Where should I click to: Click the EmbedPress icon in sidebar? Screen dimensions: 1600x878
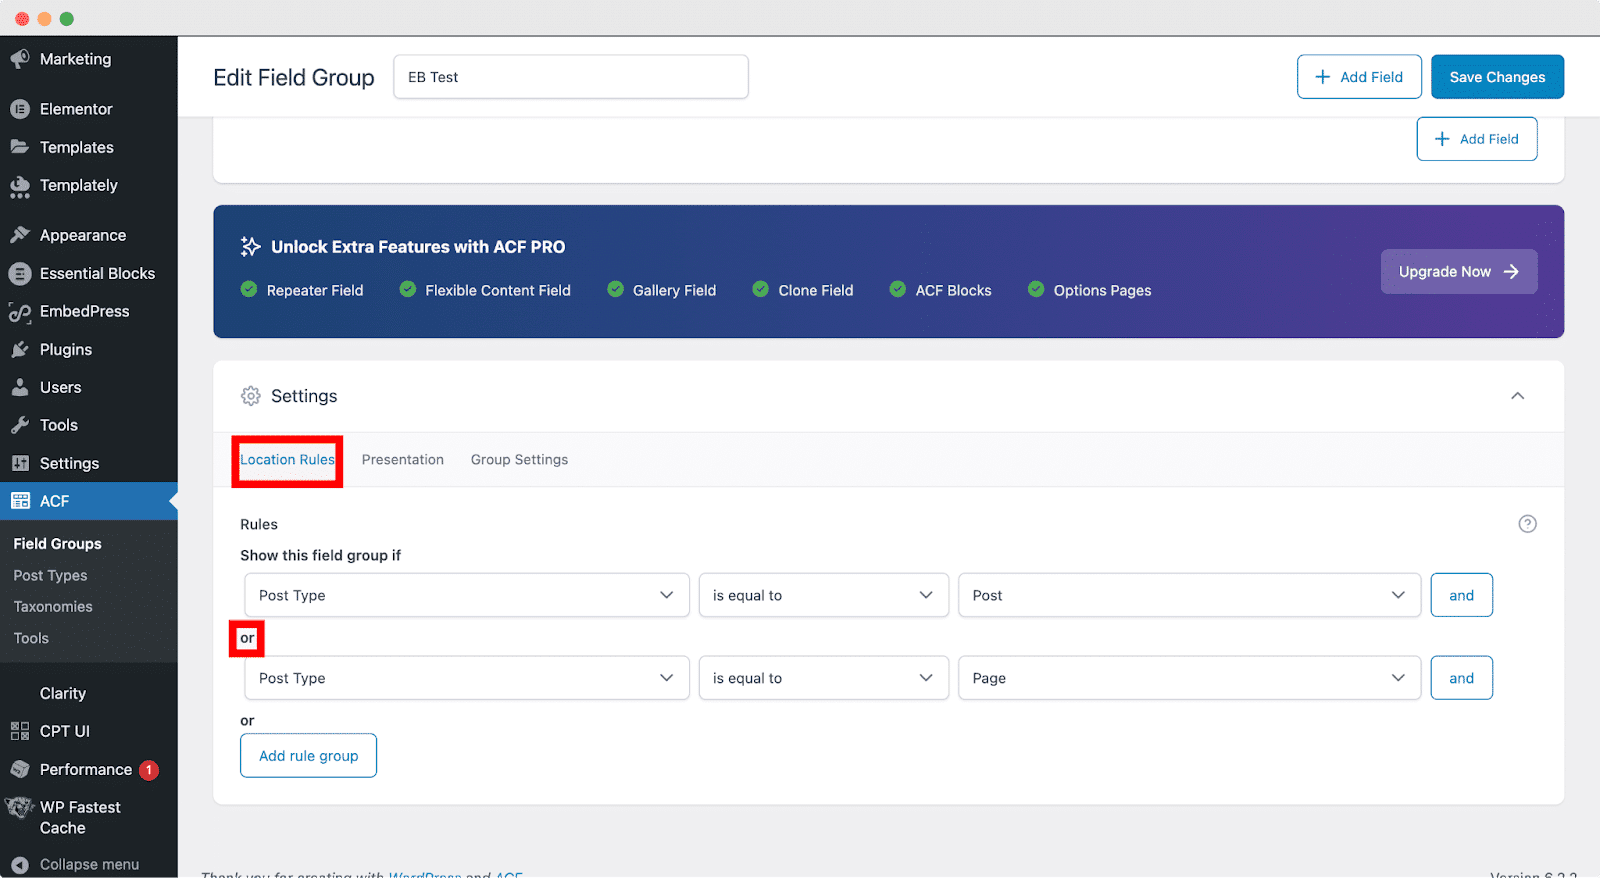click(20, 312)
